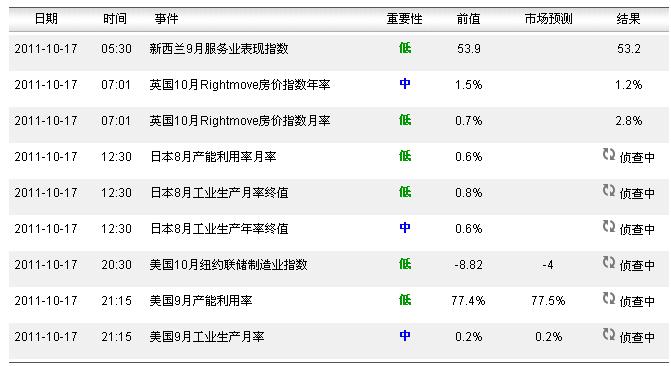Image resolution: width=671 pixels, height=366 pixels.
Task: Open event 新西兰9月服务业表现指数
Action: [219, 49]
